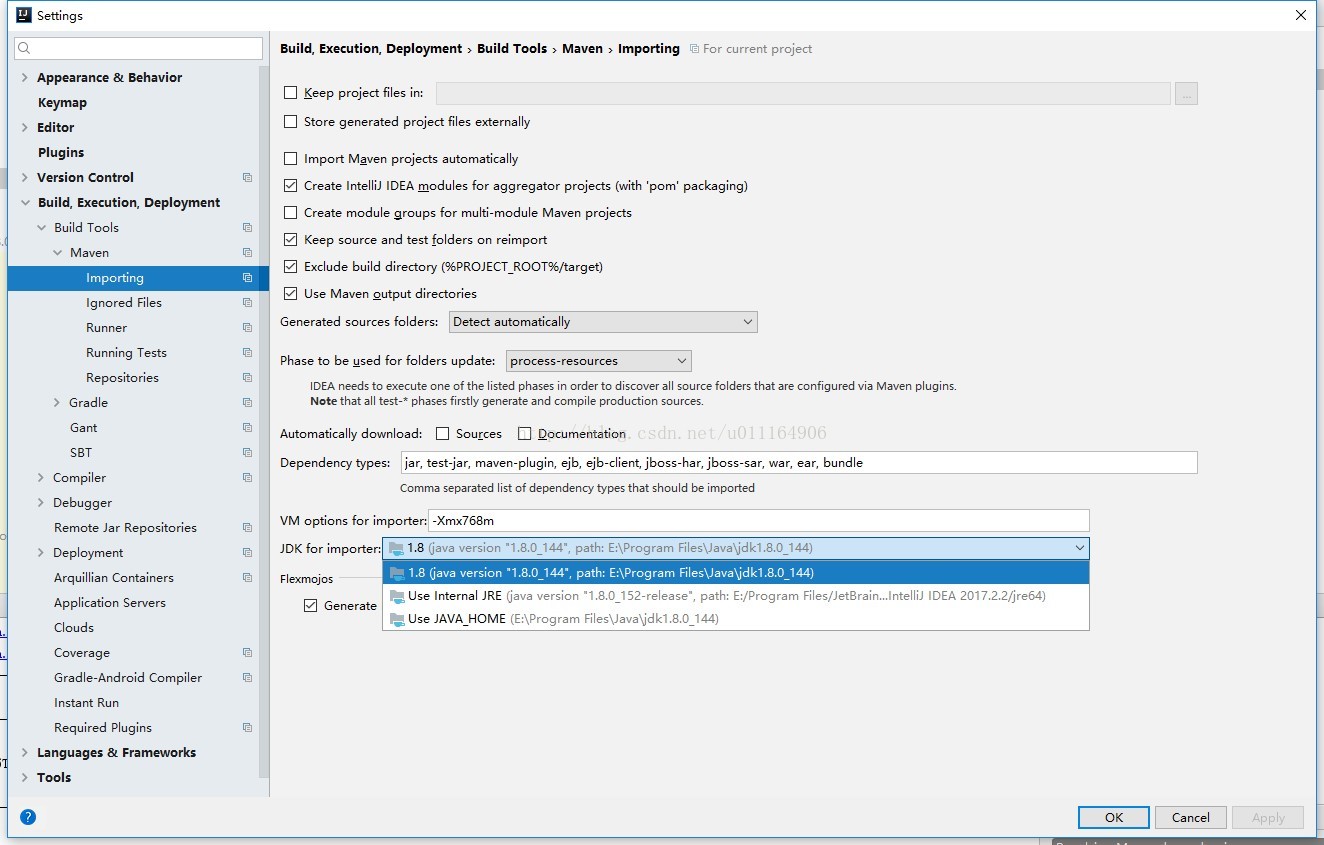The image size is (1324, 845).
Task: Toggle Keep project files in checkbox
Action: [x=291, y=93]
